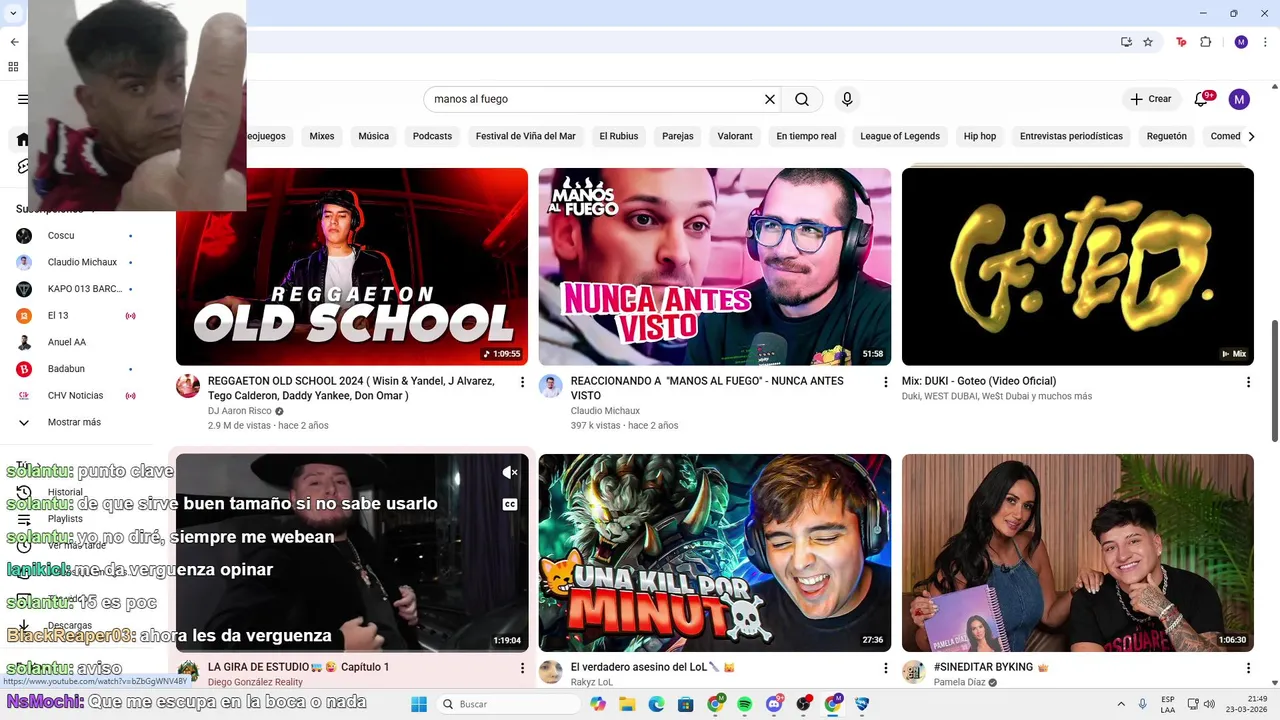The image size is (1280, 720).
Task: Select the League of Legends chip
Action: coord(900,136)
